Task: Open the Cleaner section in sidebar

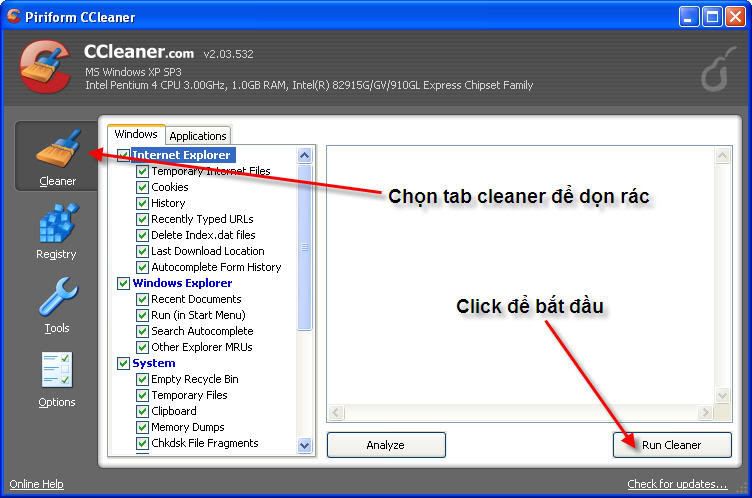Action: click(x=57, y=156)
